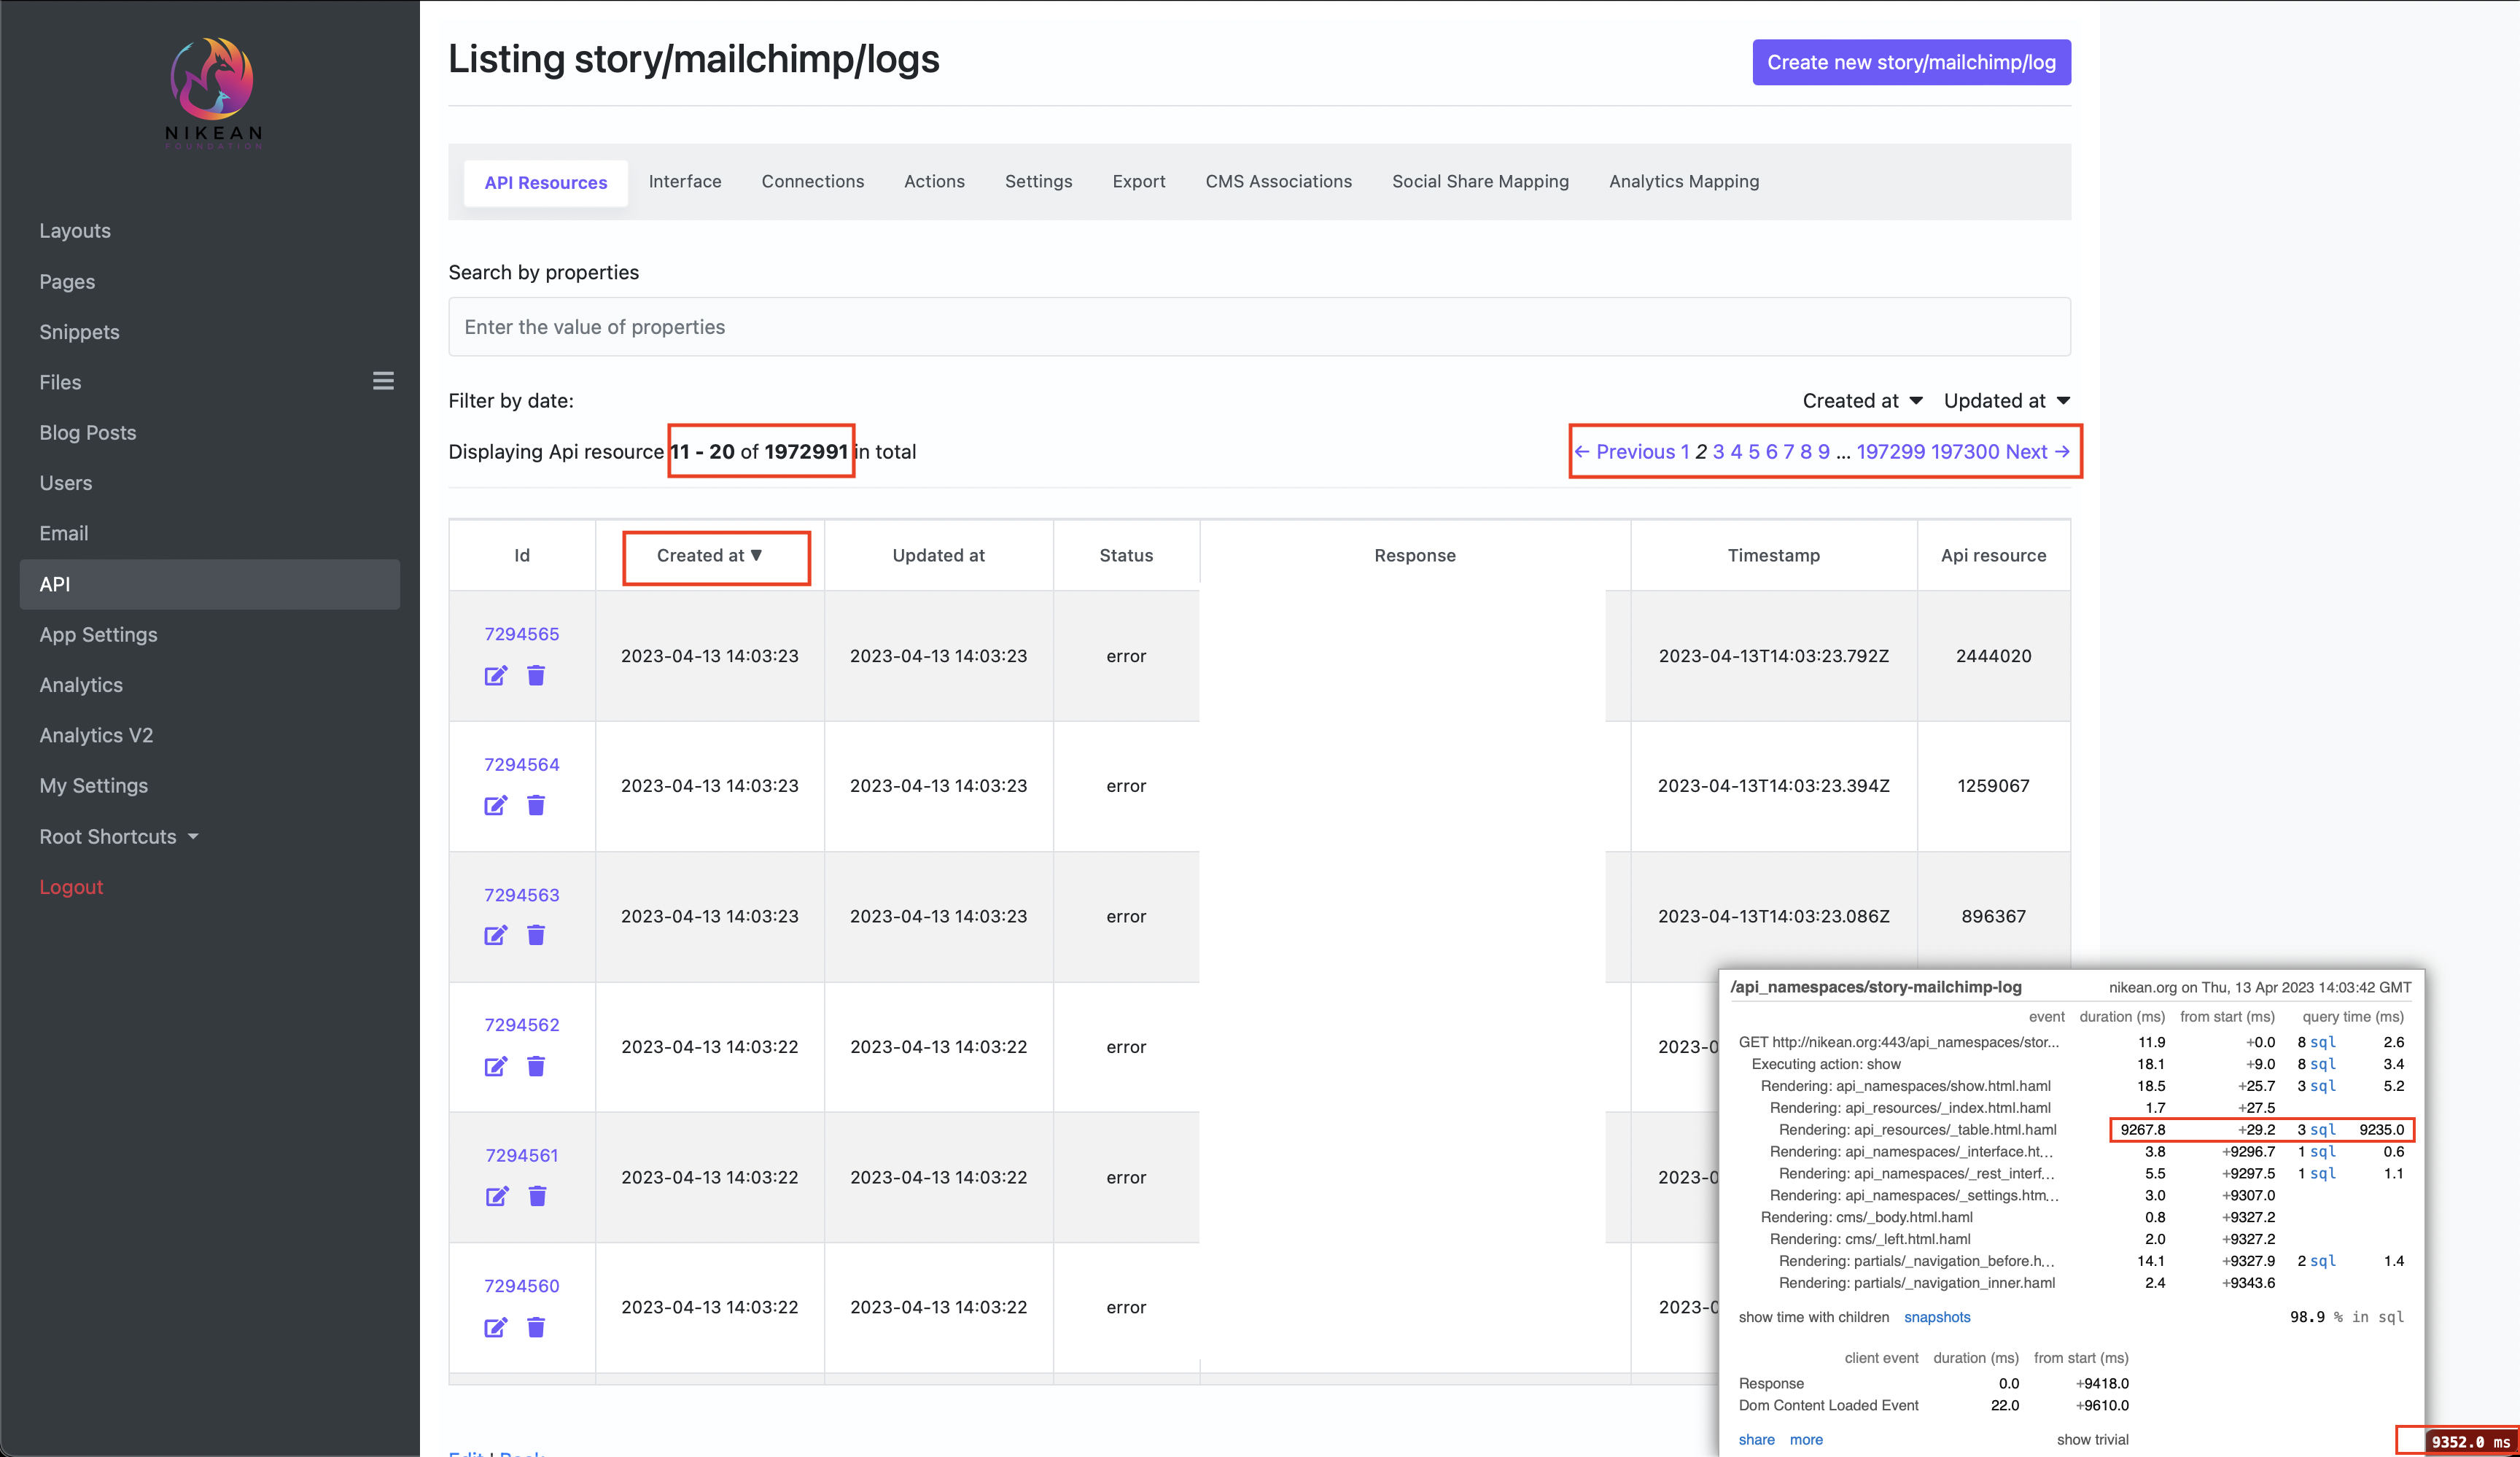
Task: Click snapshots link in profiler popup
Action: pyautogui.click(x=1936, y=1317)
